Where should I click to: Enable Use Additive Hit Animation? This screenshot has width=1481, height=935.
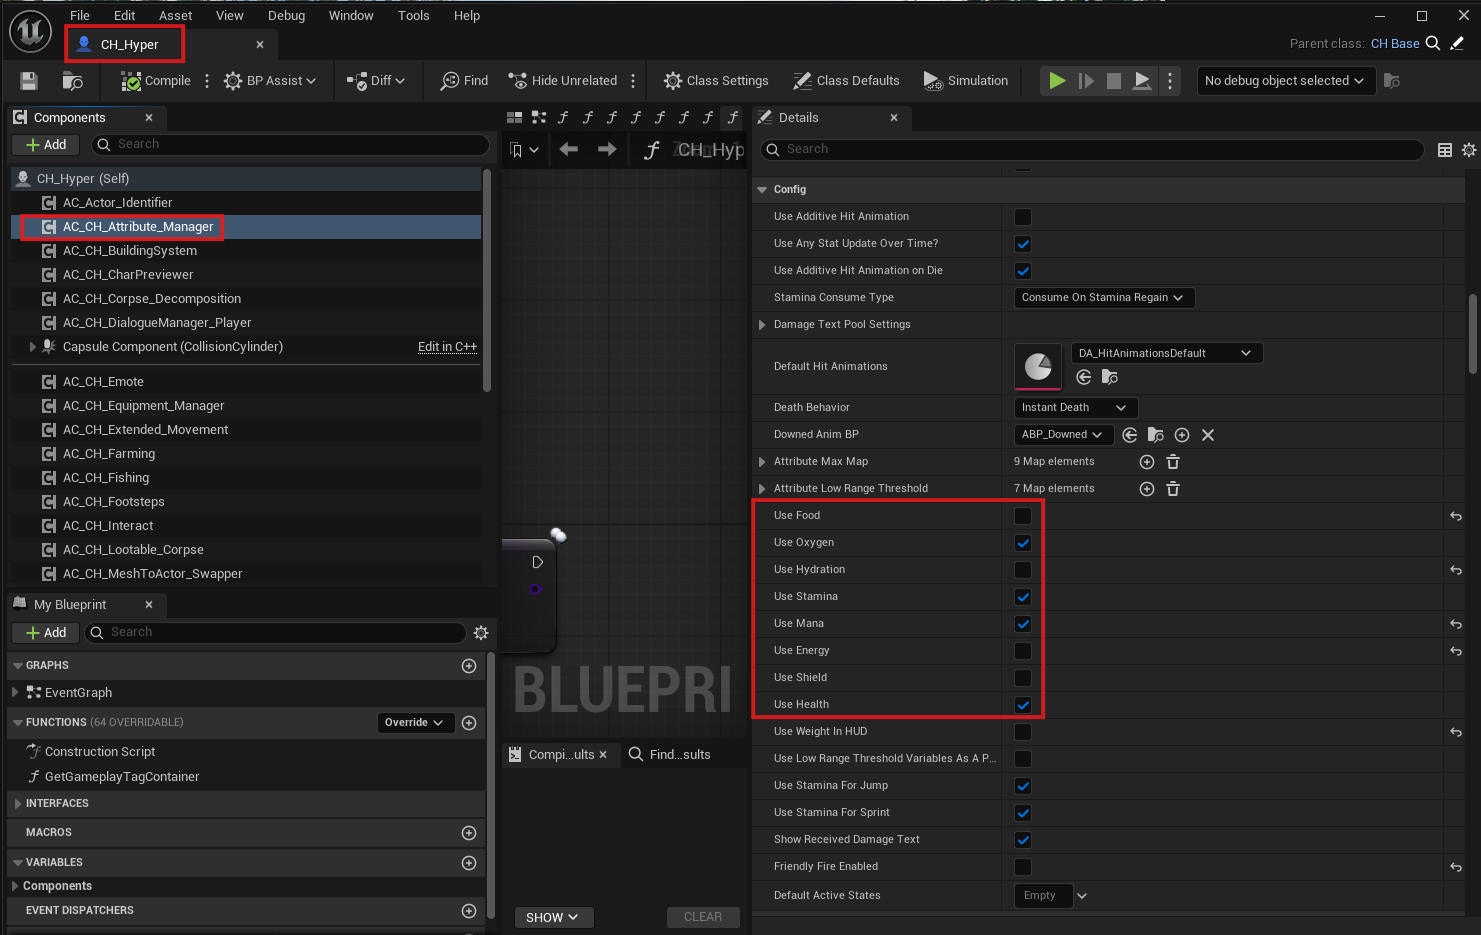point(1023,217)
